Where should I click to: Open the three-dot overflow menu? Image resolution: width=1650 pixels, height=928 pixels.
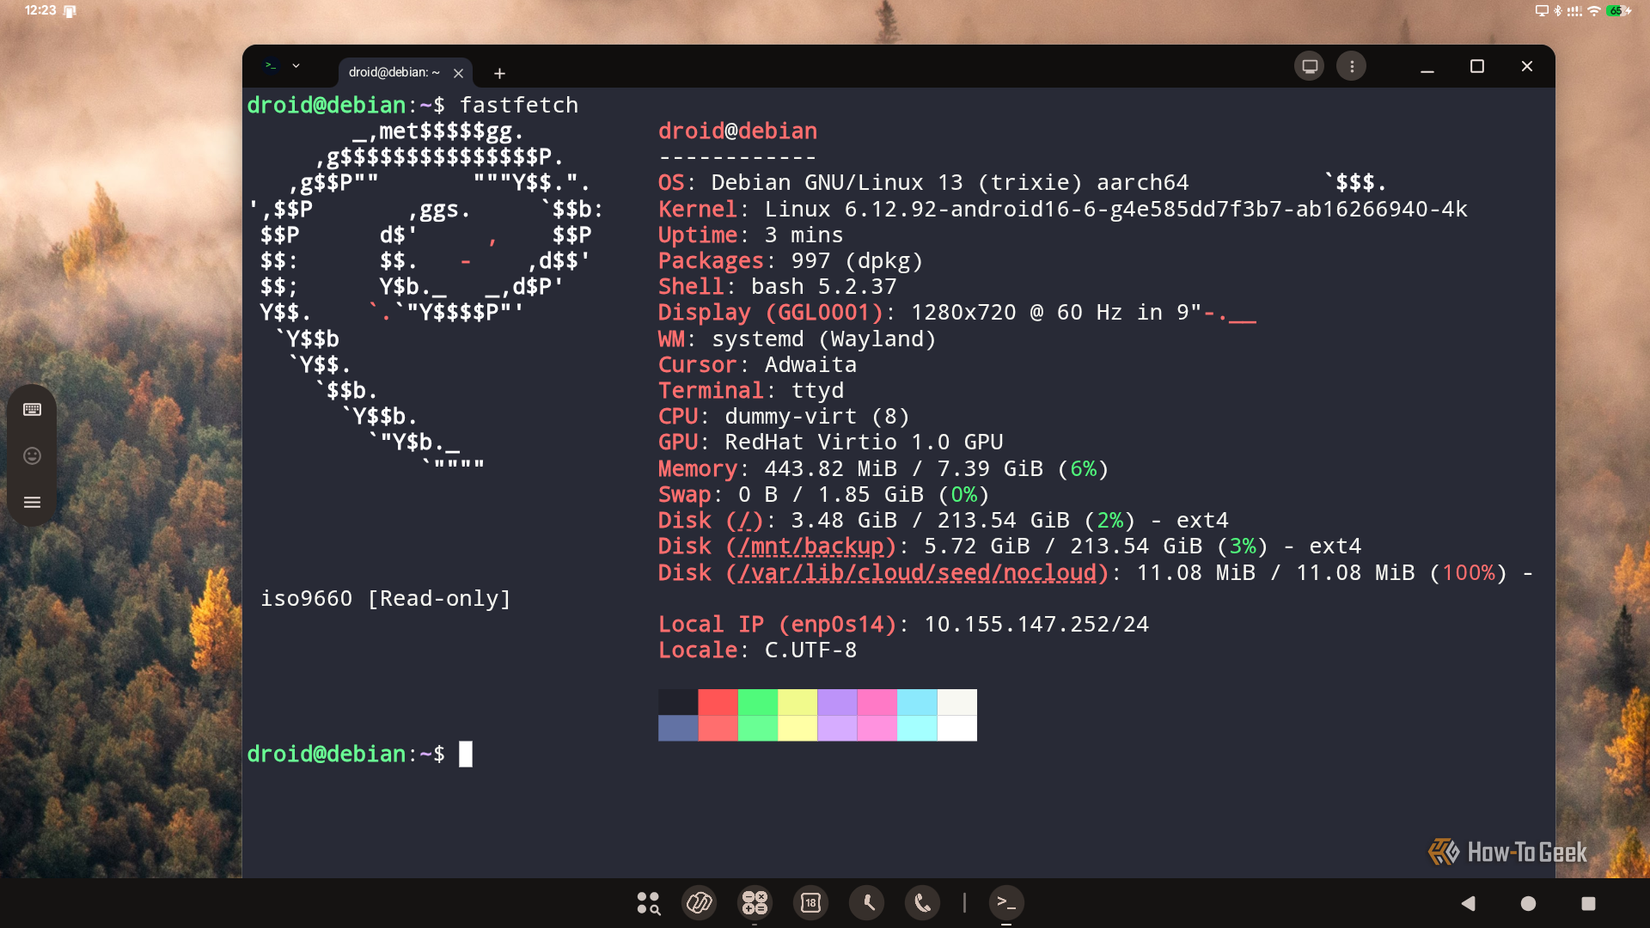coord(1351,66)
